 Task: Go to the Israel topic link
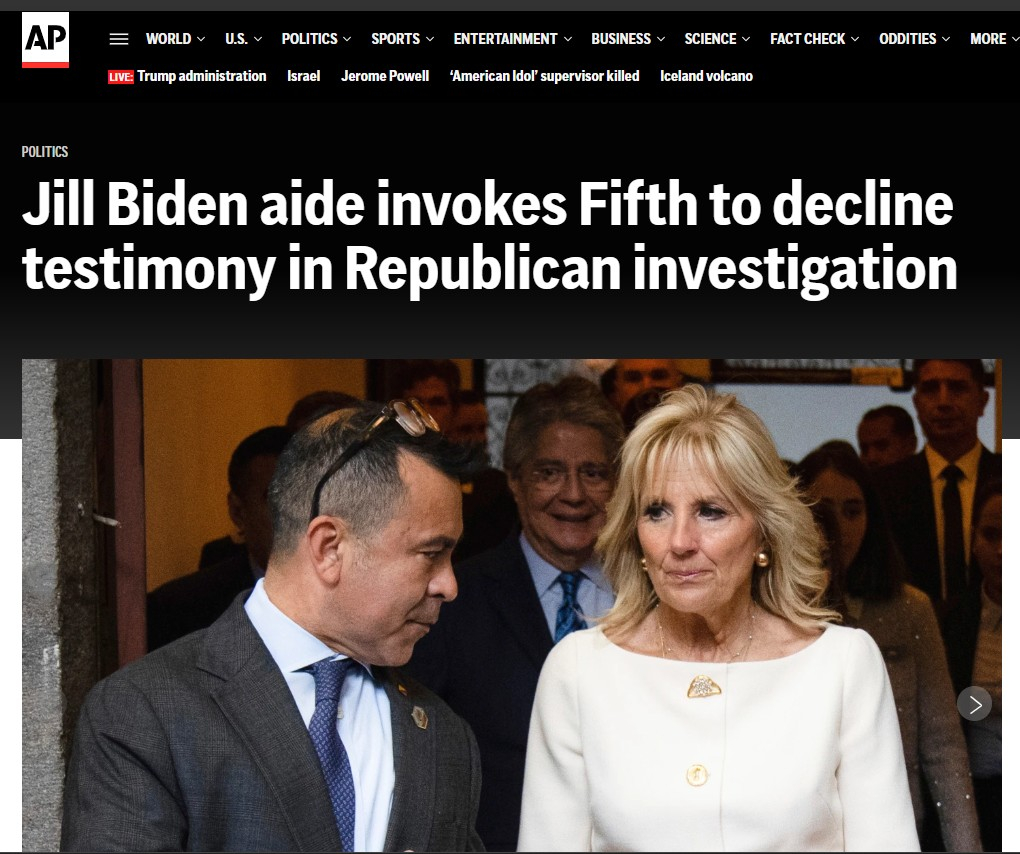tap(304, 76)
